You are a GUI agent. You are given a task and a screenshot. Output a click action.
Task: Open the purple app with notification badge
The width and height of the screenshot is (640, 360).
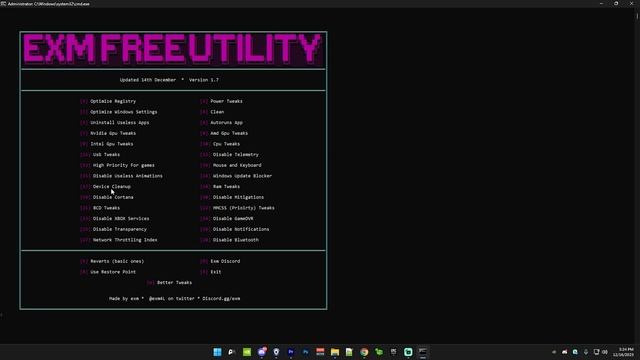pos(262,352)
